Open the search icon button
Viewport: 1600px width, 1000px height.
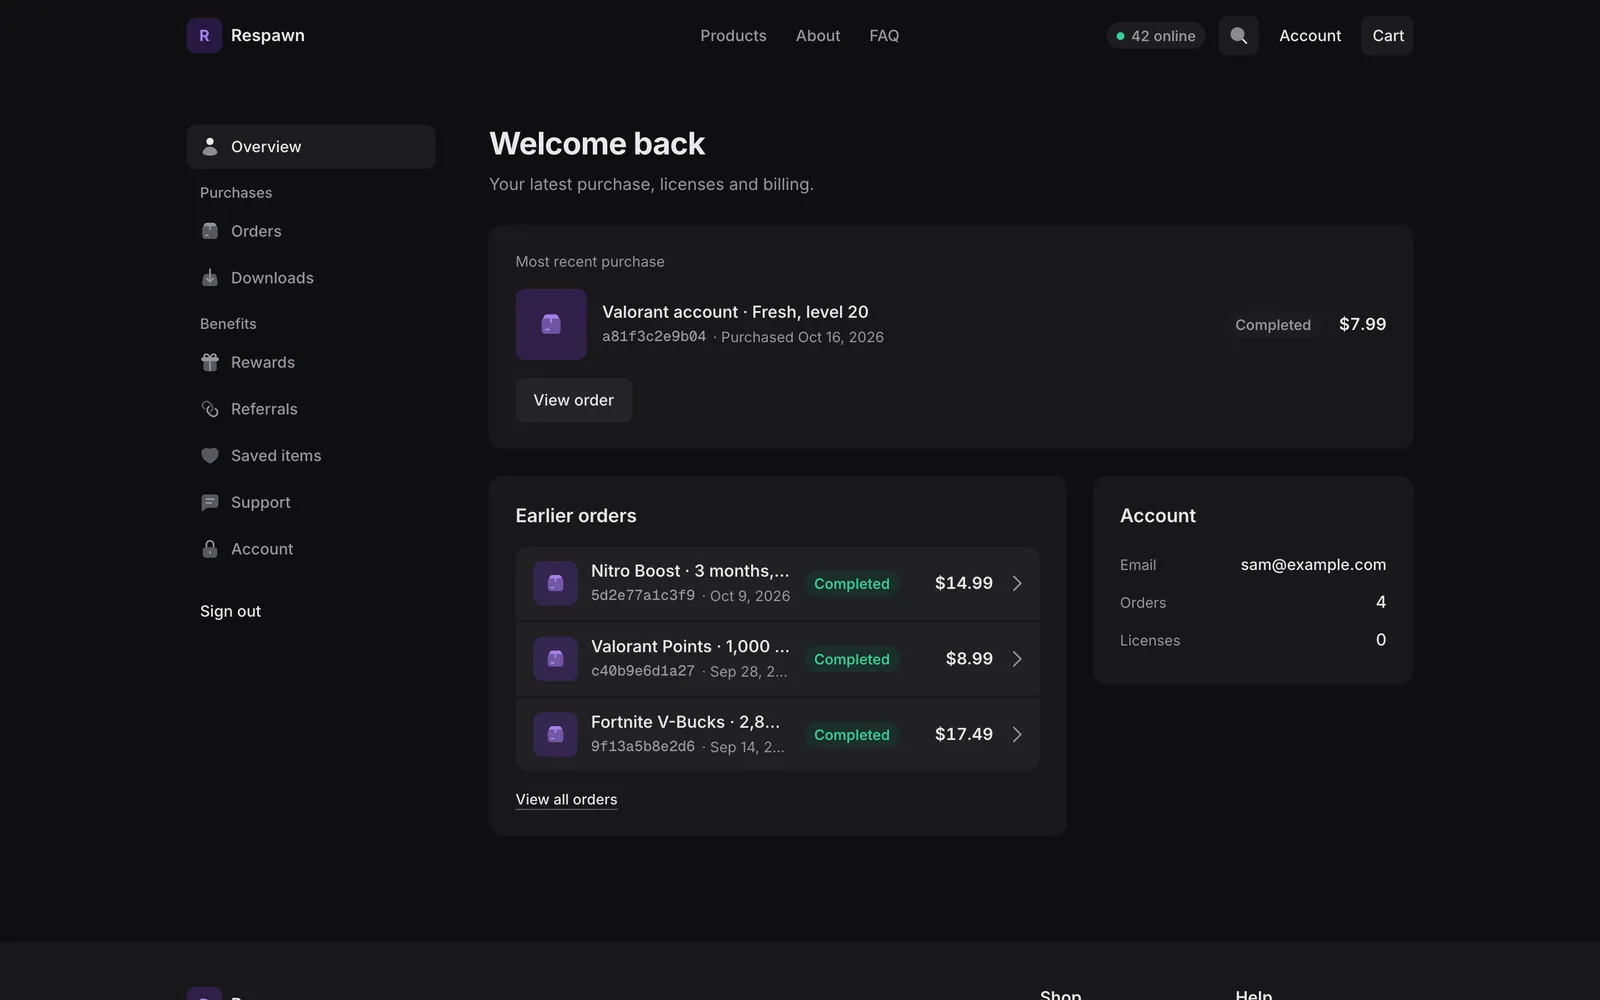tap(1238, 35)
